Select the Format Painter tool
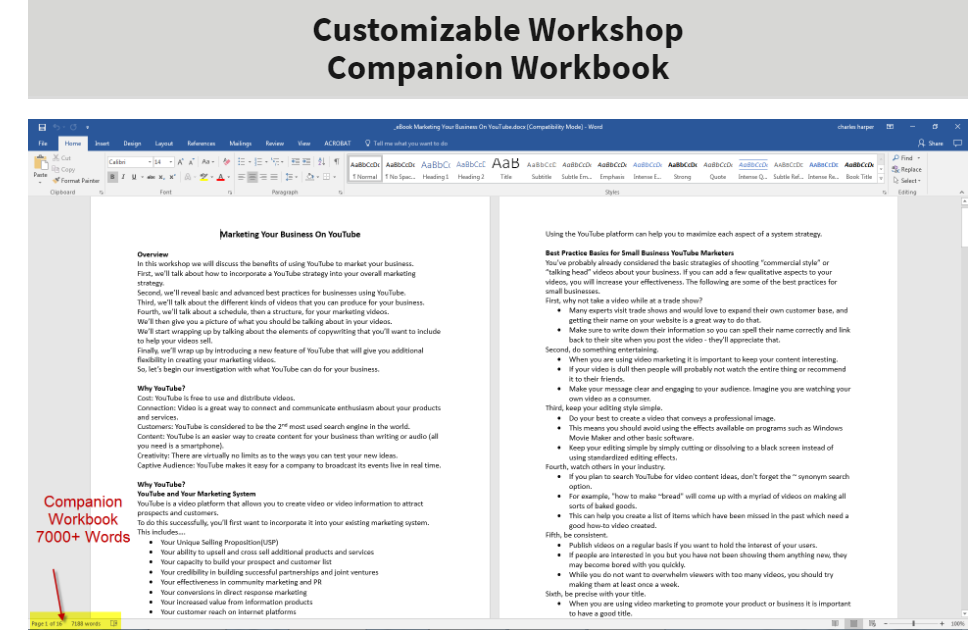The height and width of the screenshot is (635, 971). tap(76, 180)
